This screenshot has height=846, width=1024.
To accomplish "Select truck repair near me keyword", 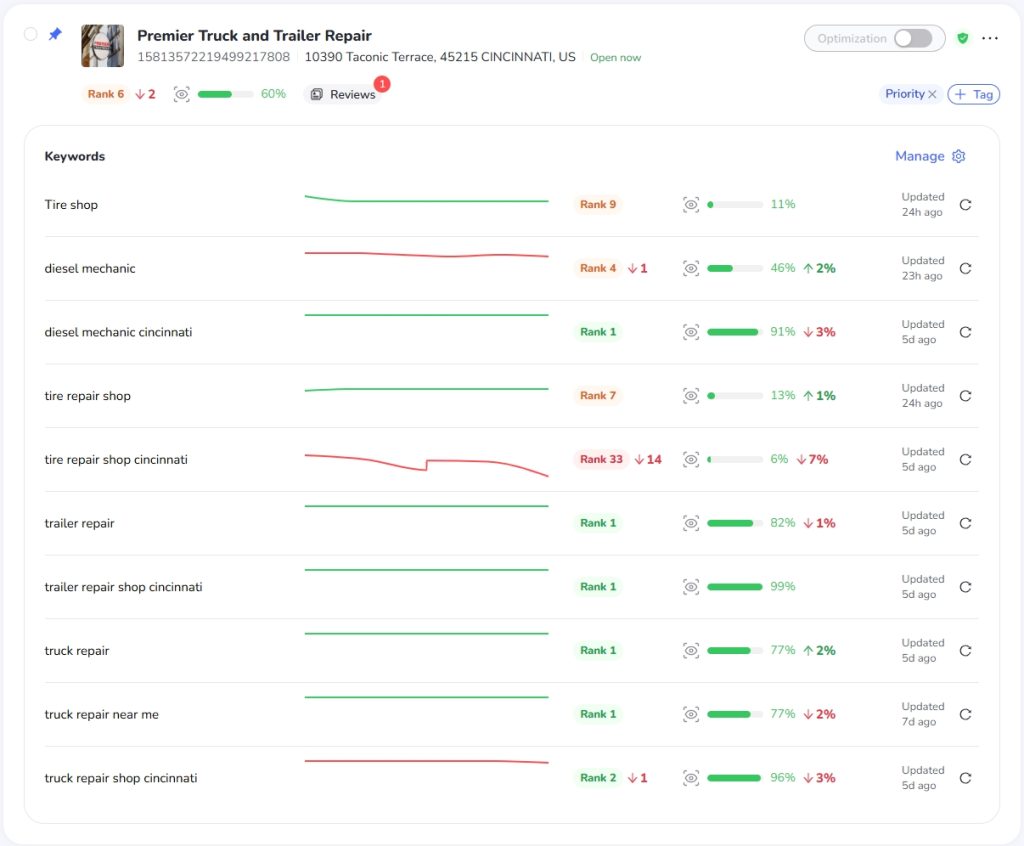I will (102, 714).
